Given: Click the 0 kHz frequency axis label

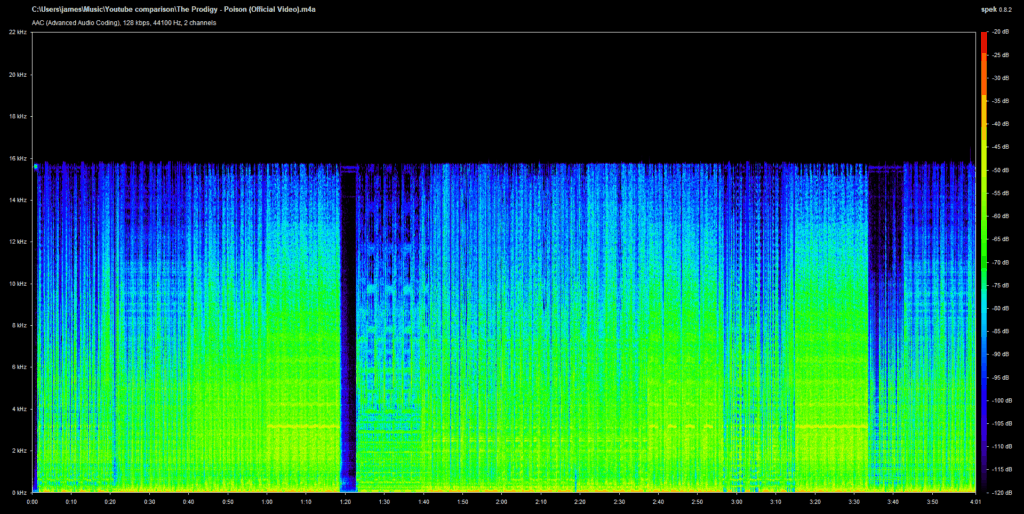Looking at the screenshot, I should tap(20, 492).
